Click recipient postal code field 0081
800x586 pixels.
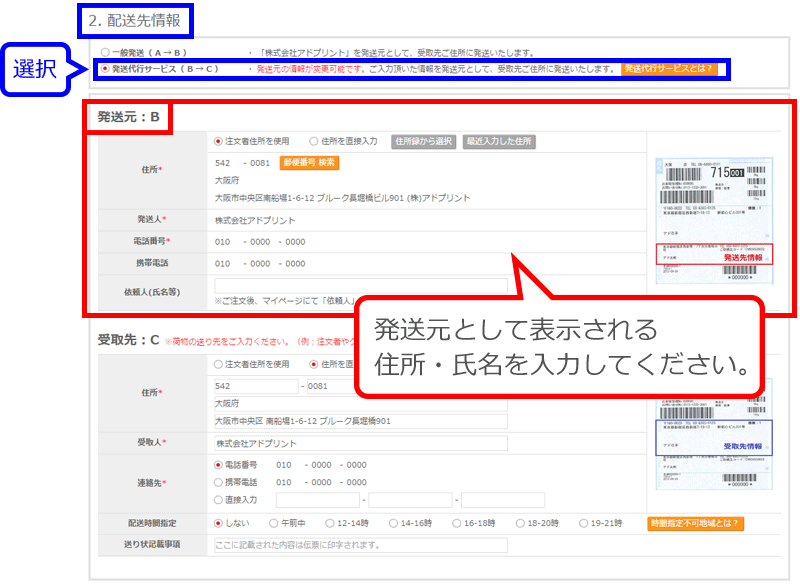click(331, 386)
